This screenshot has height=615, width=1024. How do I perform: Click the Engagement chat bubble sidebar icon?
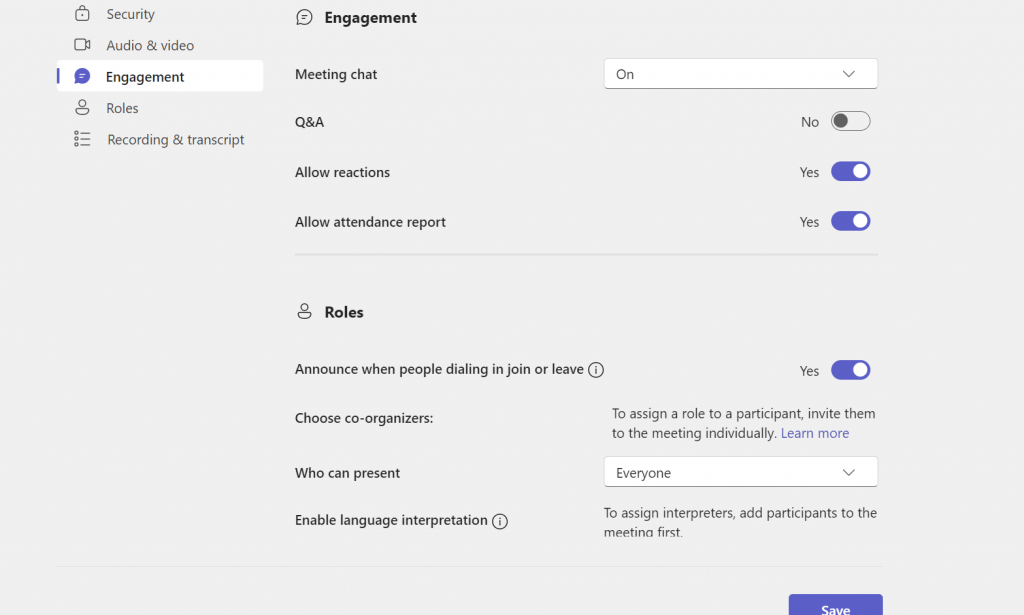coord(82,77)
